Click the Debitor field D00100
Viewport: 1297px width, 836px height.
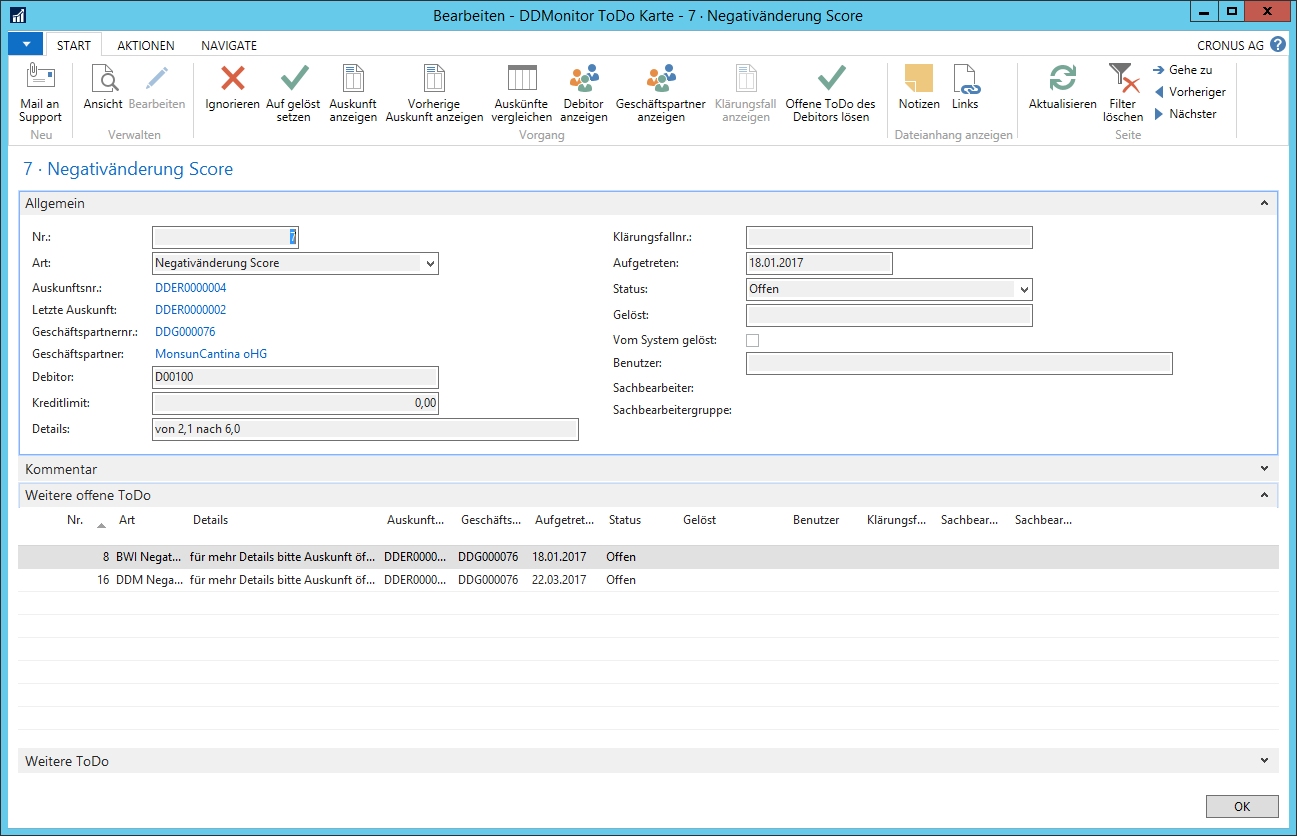(295, 378)
